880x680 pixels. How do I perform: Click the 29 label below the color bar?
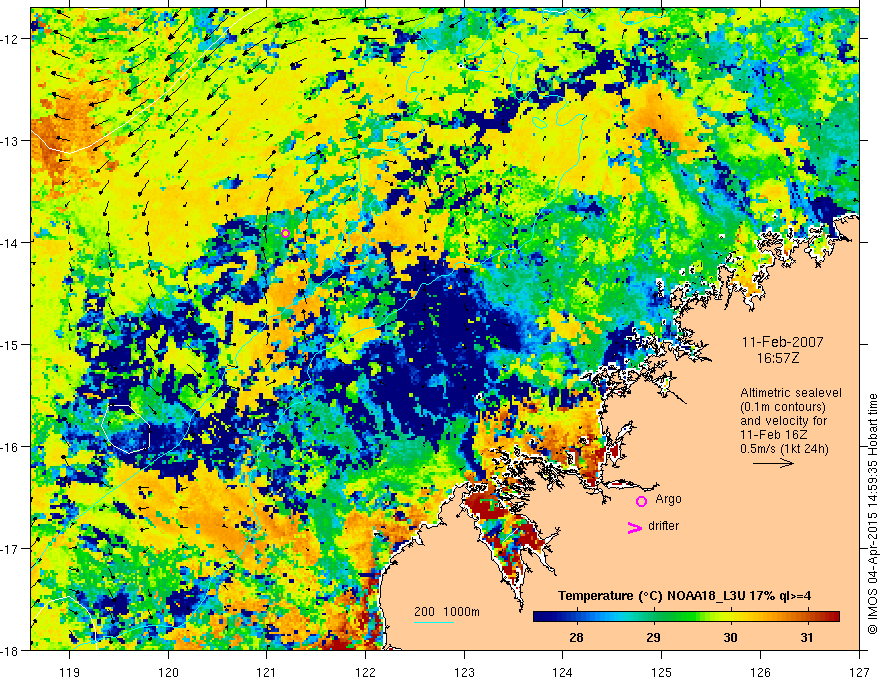pyautogui.click(x=653, y=638)
